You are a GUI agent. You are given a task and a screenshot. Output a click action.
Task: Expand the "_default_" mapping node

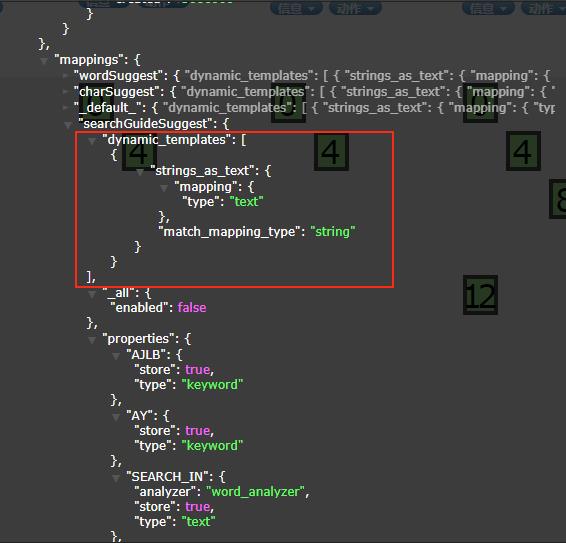coord(65,108)
